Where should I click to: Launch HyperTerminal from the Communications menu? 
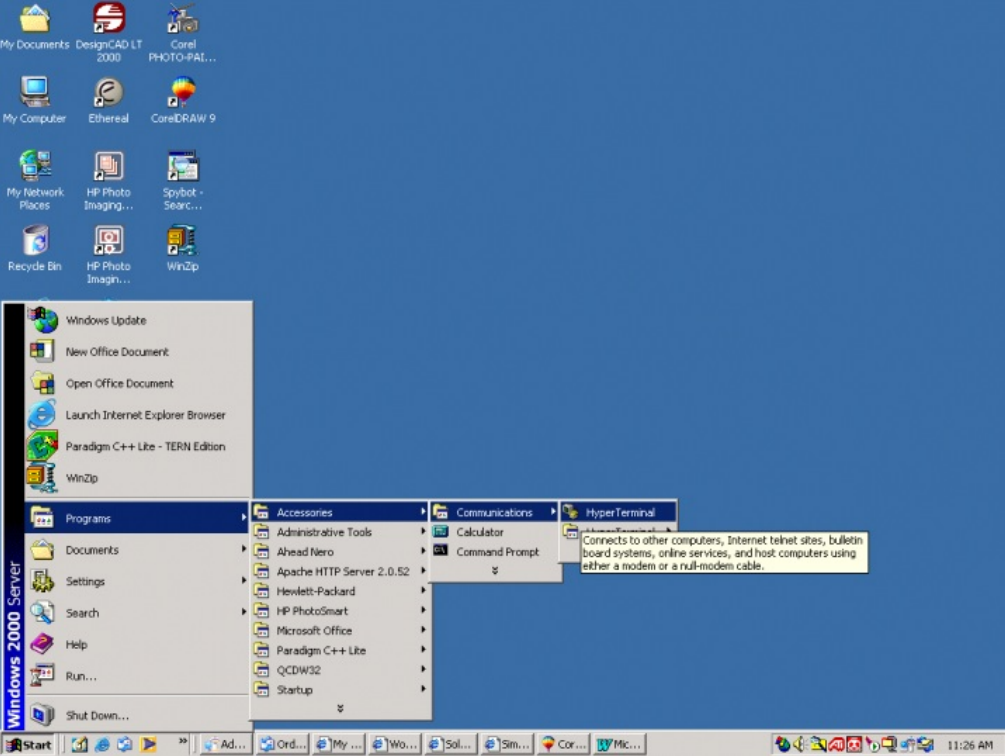tap(619, 512)
